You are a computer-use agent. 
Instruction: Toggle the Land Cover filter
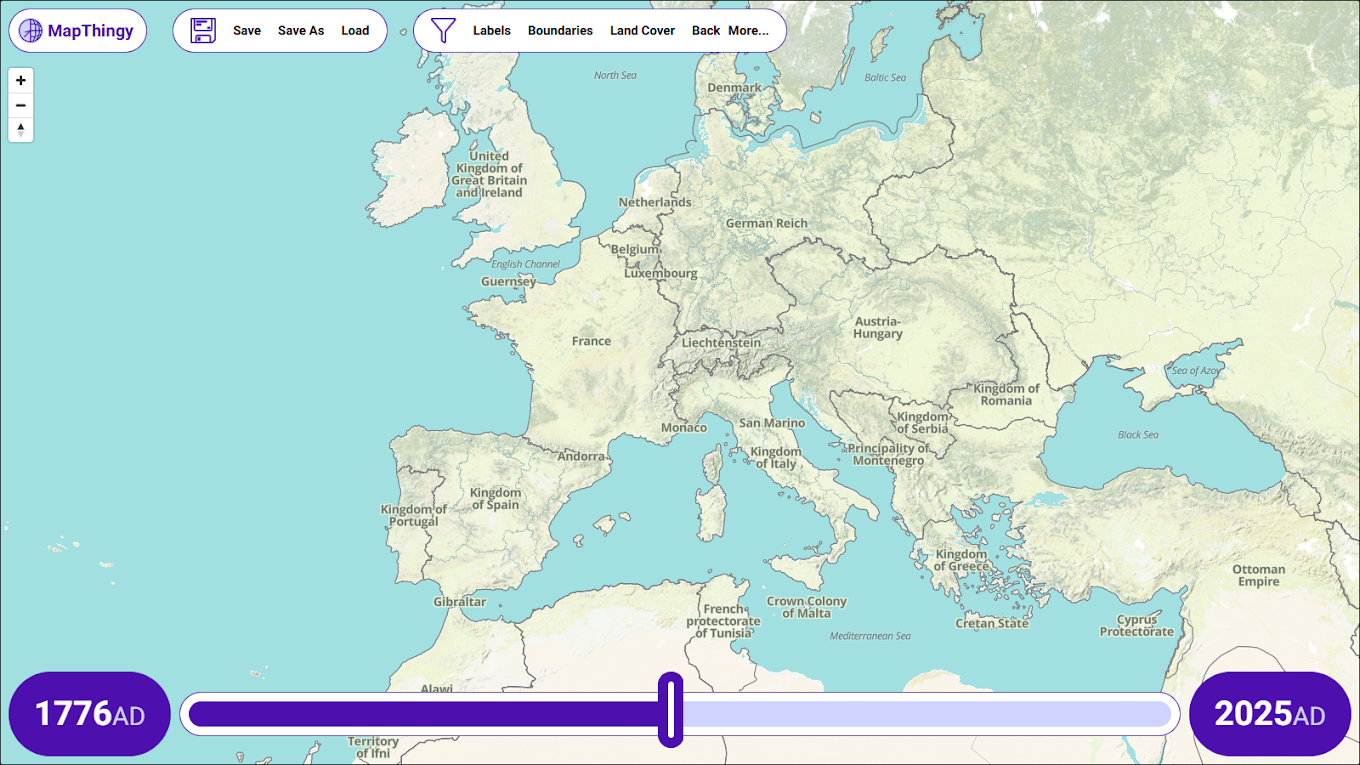point(642,31)
